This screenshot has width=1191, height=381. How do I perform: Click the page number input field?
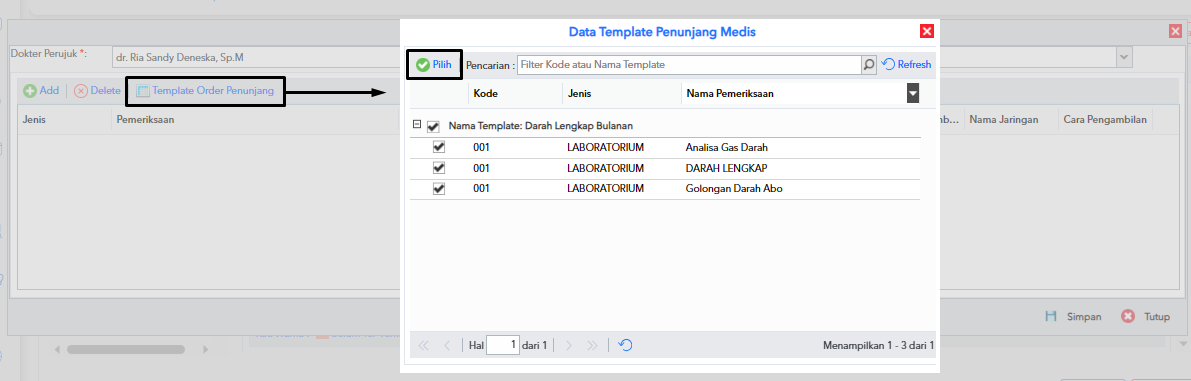point(503,345)
